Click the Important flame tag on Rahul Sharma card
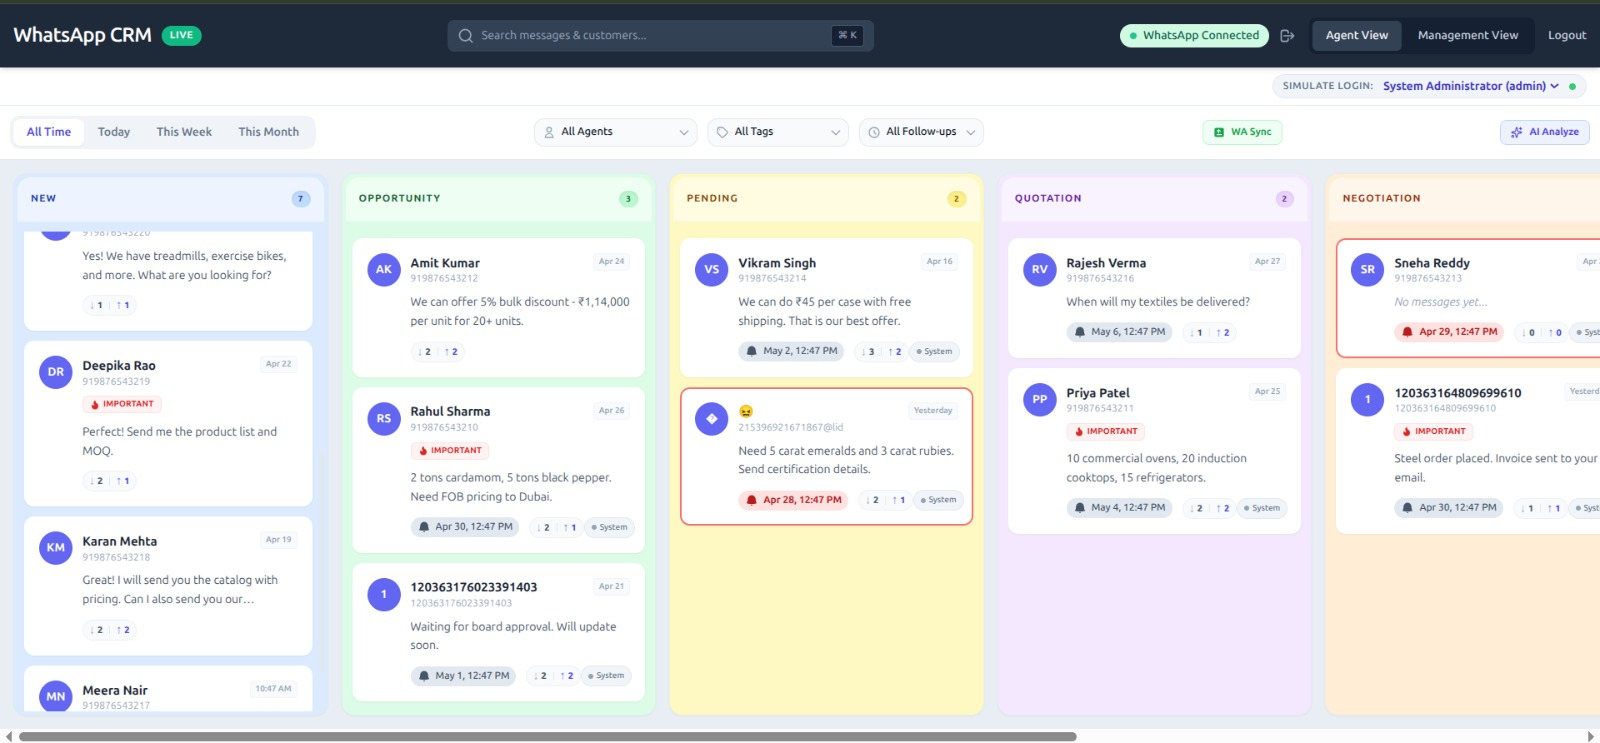The image size is (1600, 743). 450,451
